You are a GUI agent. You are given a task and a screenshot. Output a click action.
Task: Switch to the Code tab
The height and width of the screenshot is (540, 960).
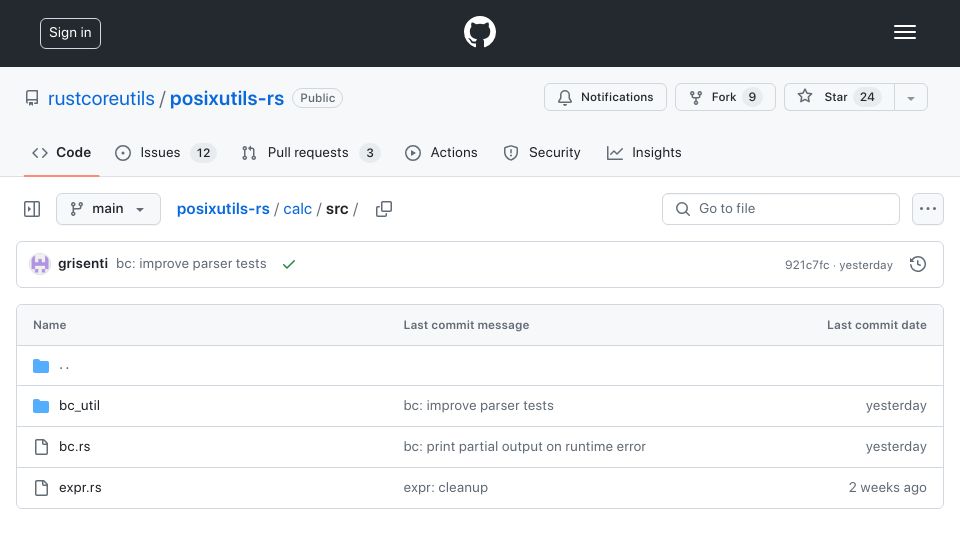pyautogui.click(x=61, y=152)
